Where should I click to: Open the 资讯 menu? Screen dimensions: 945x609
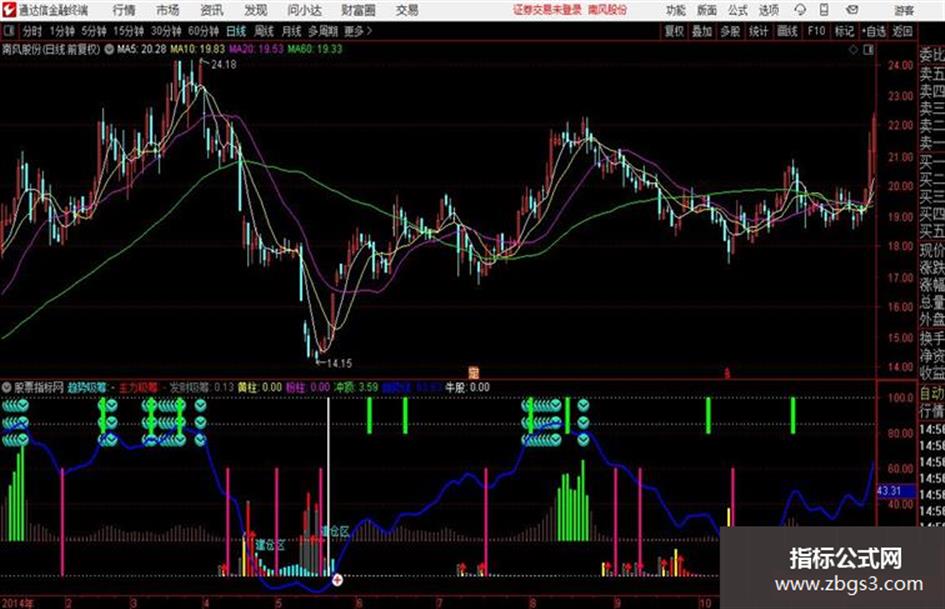click(x=212, y=10)
